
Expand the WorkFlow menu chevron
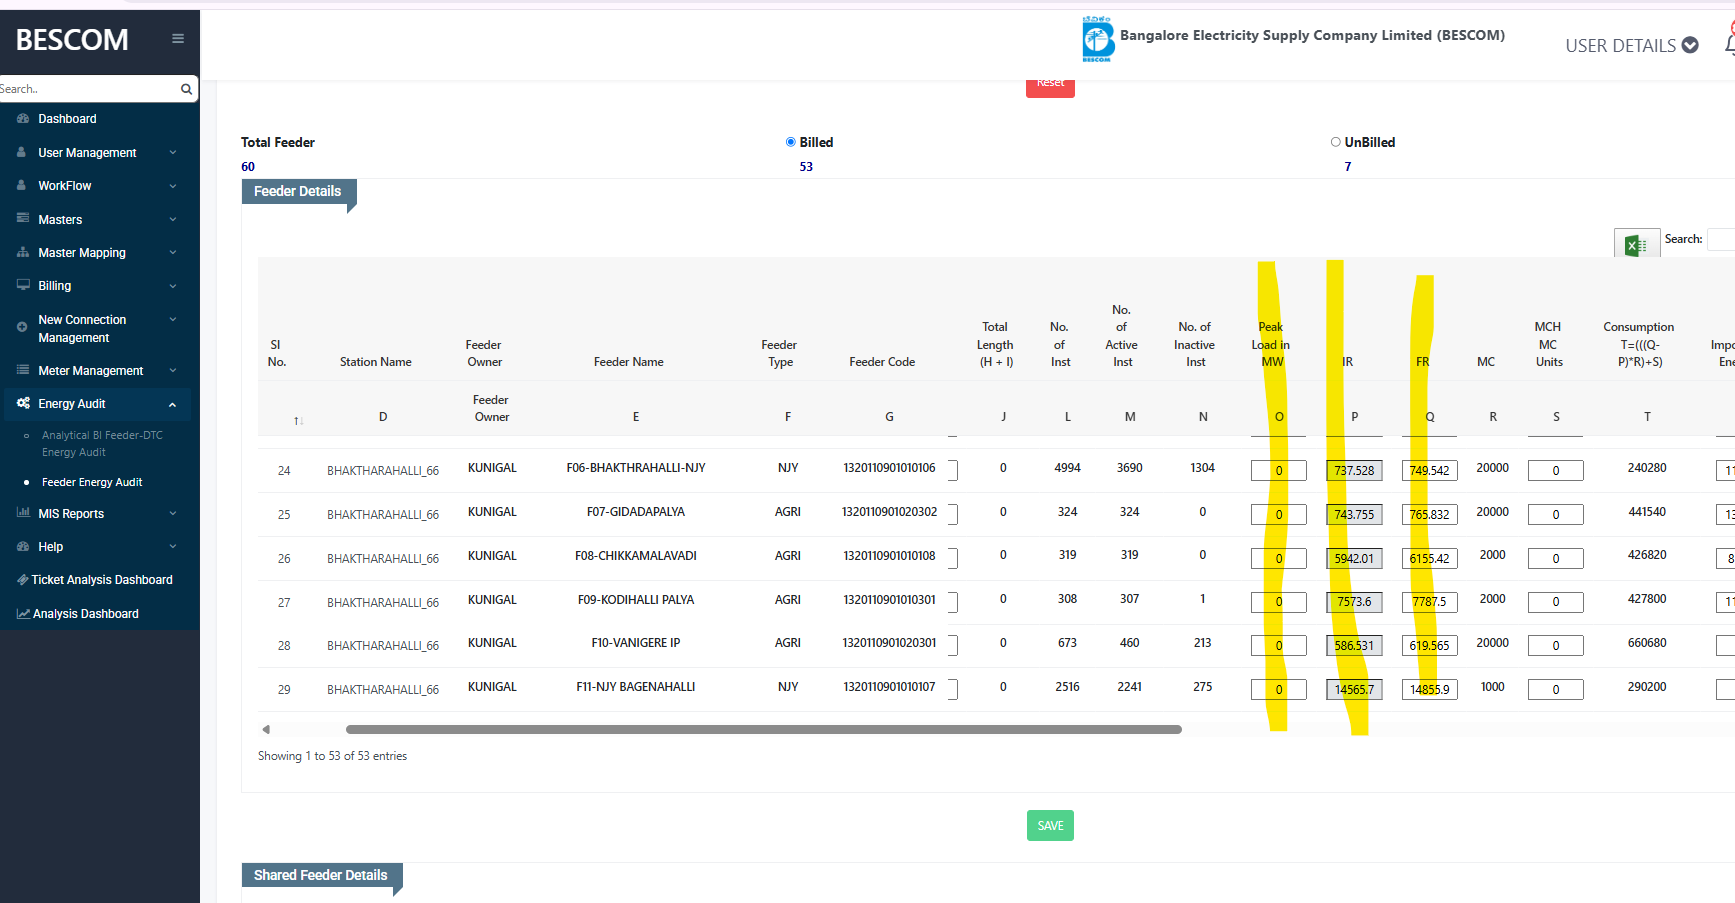[173, 186]
